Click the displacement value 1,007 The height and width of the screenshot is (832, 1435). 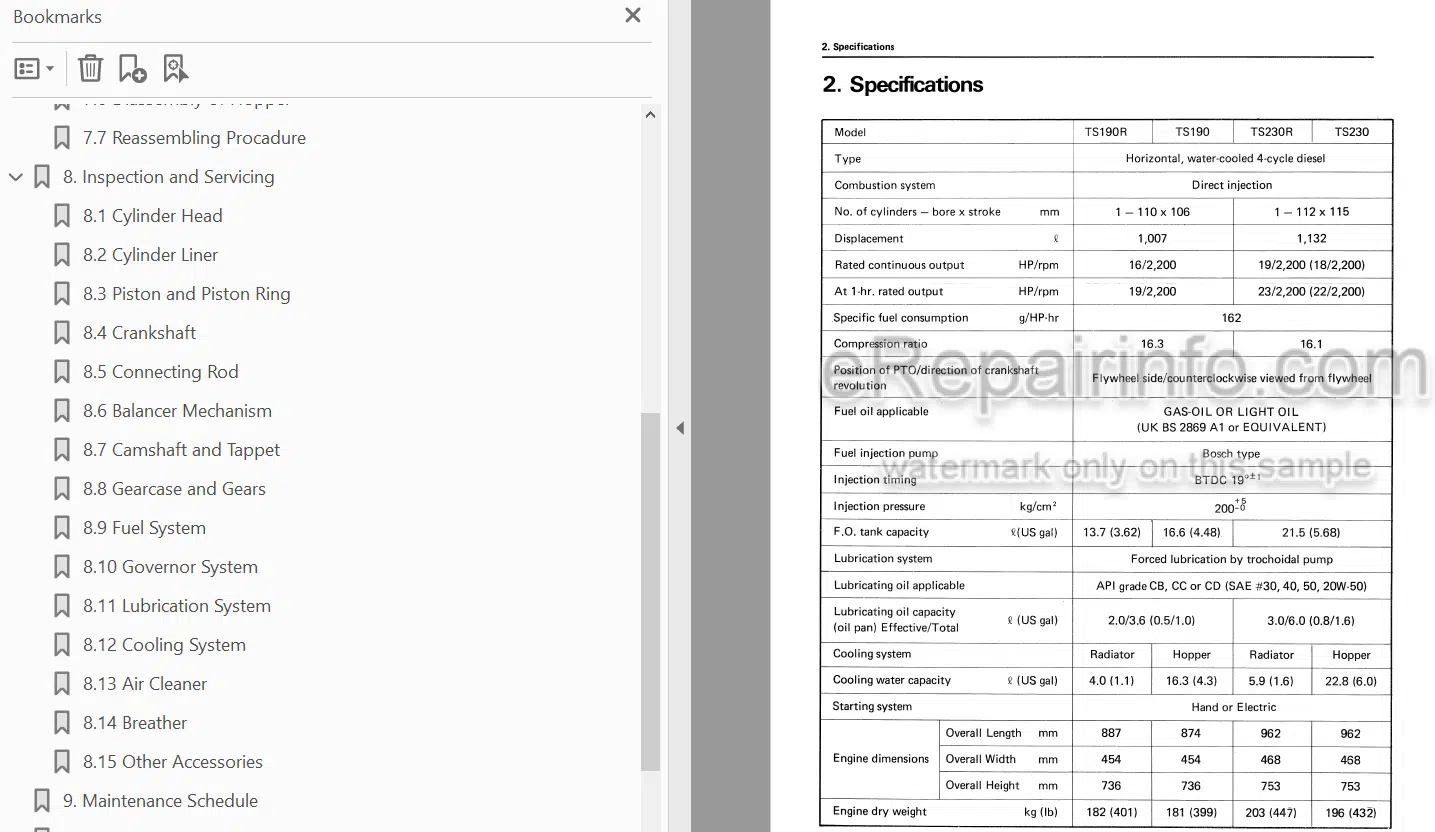coord(1152,239)
